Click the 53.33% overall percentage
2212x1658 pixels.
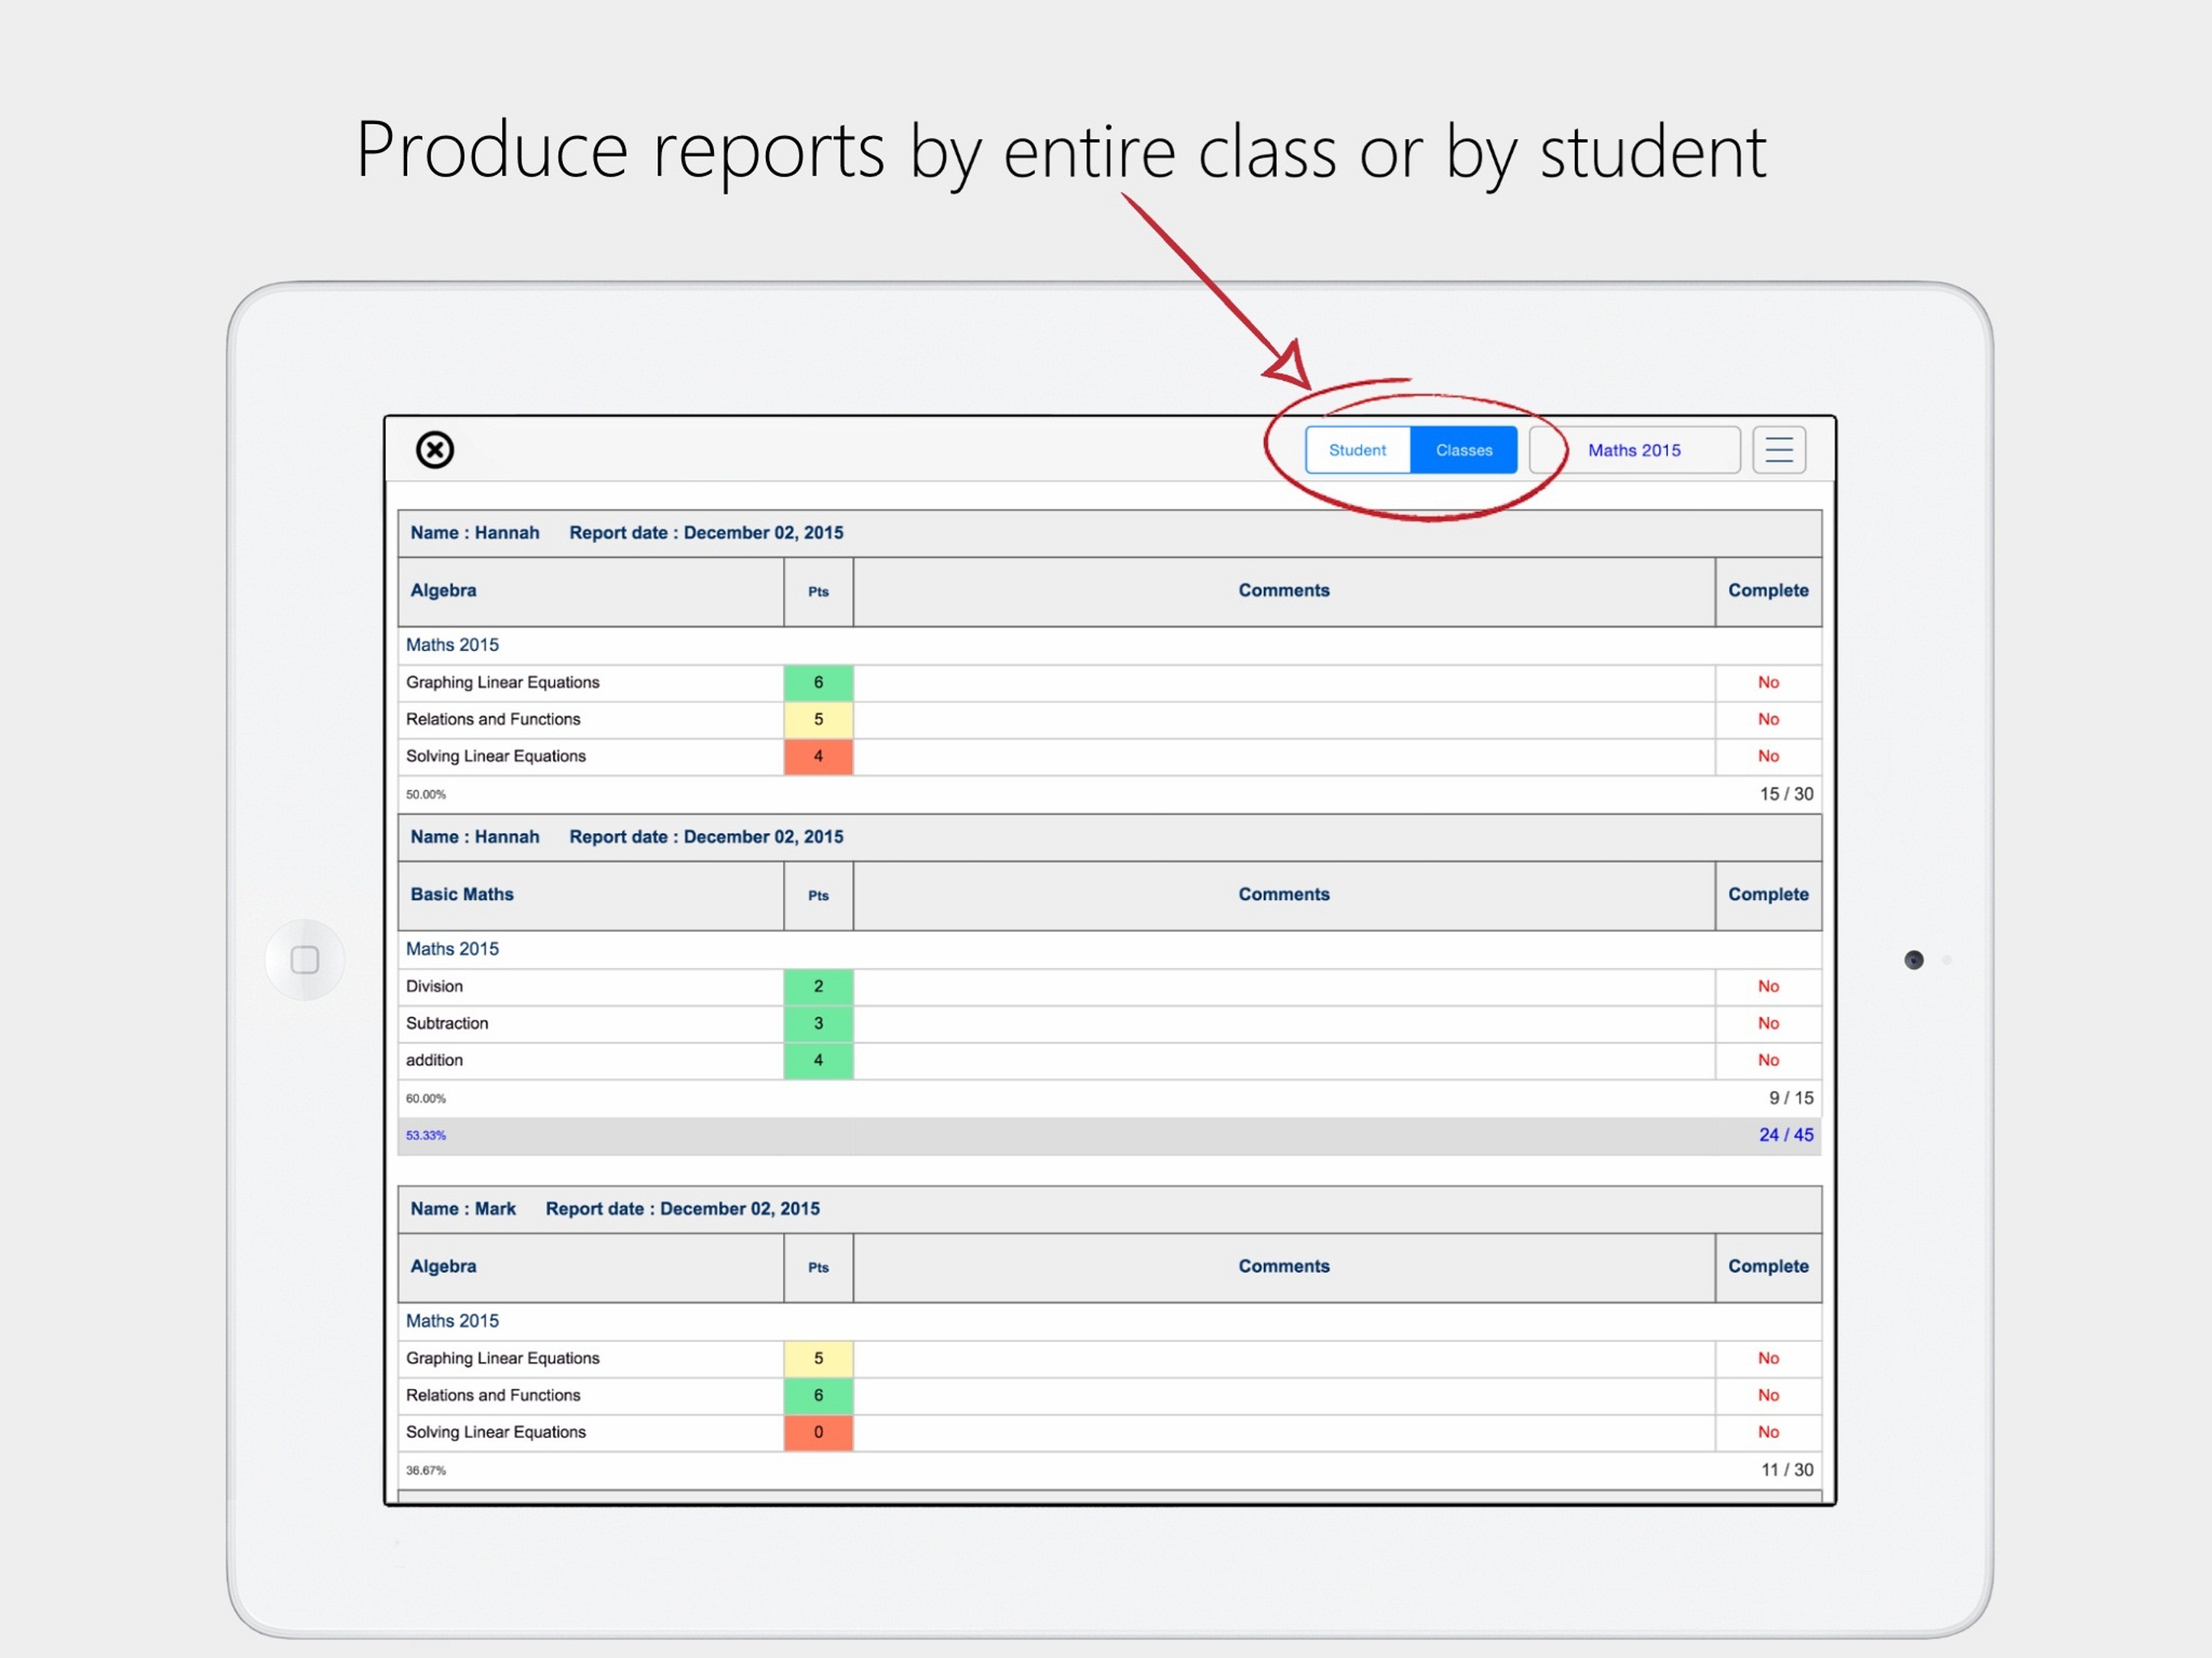(x=426, y=1136)
